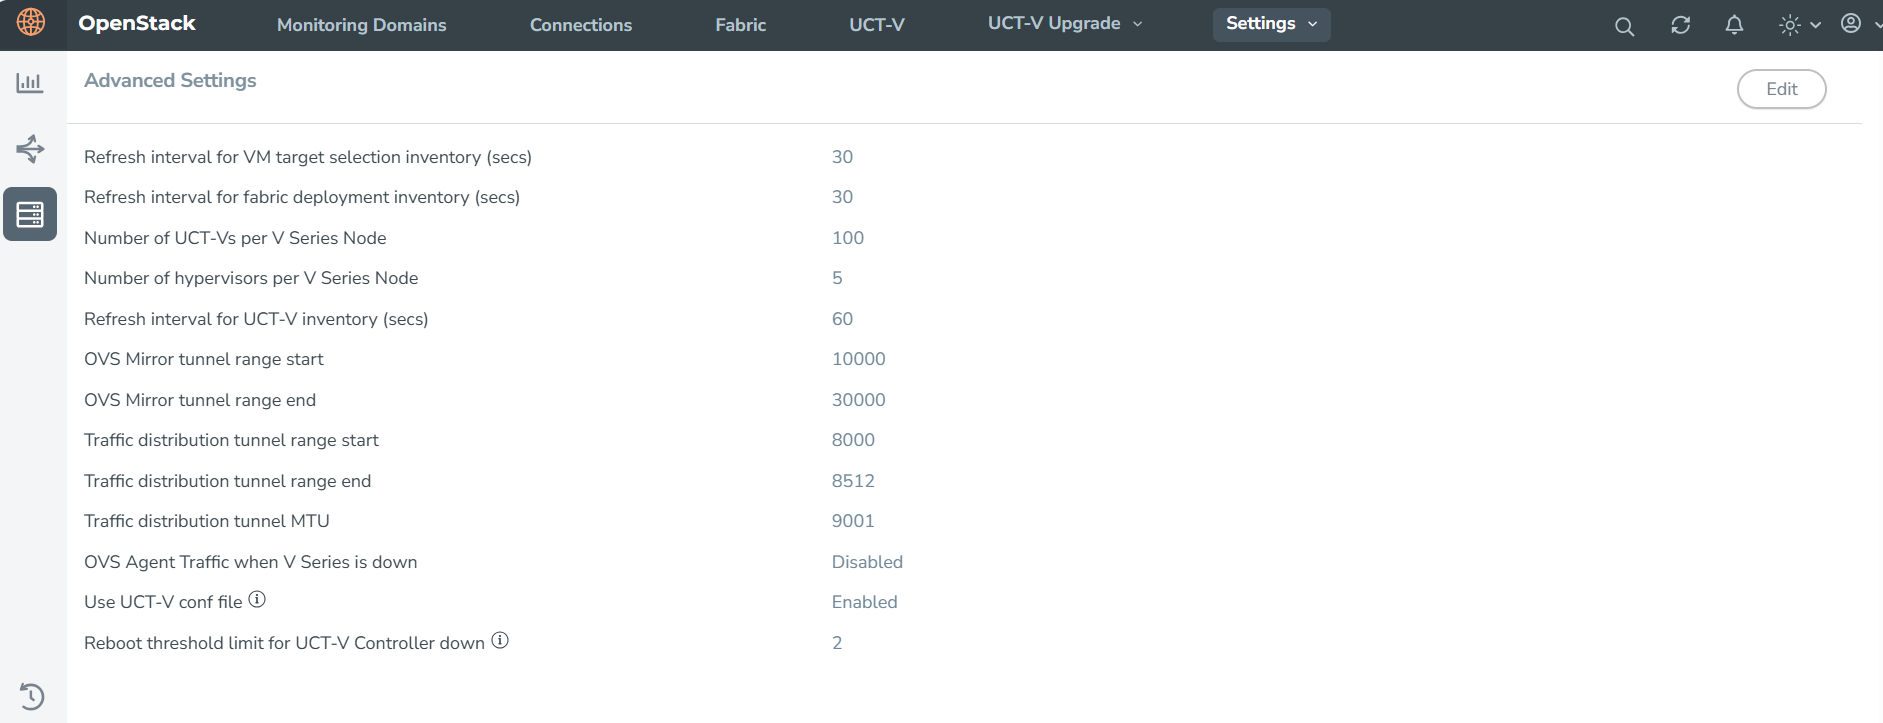Click Enabled status for Use UCT-V conf file

coord(865,602)
